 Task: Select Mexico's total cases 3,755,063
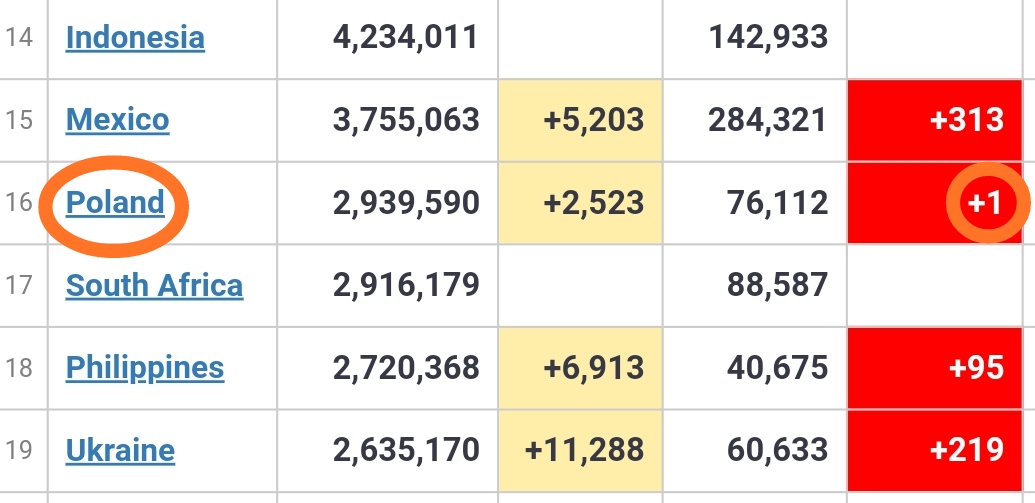tap(405, 120)
